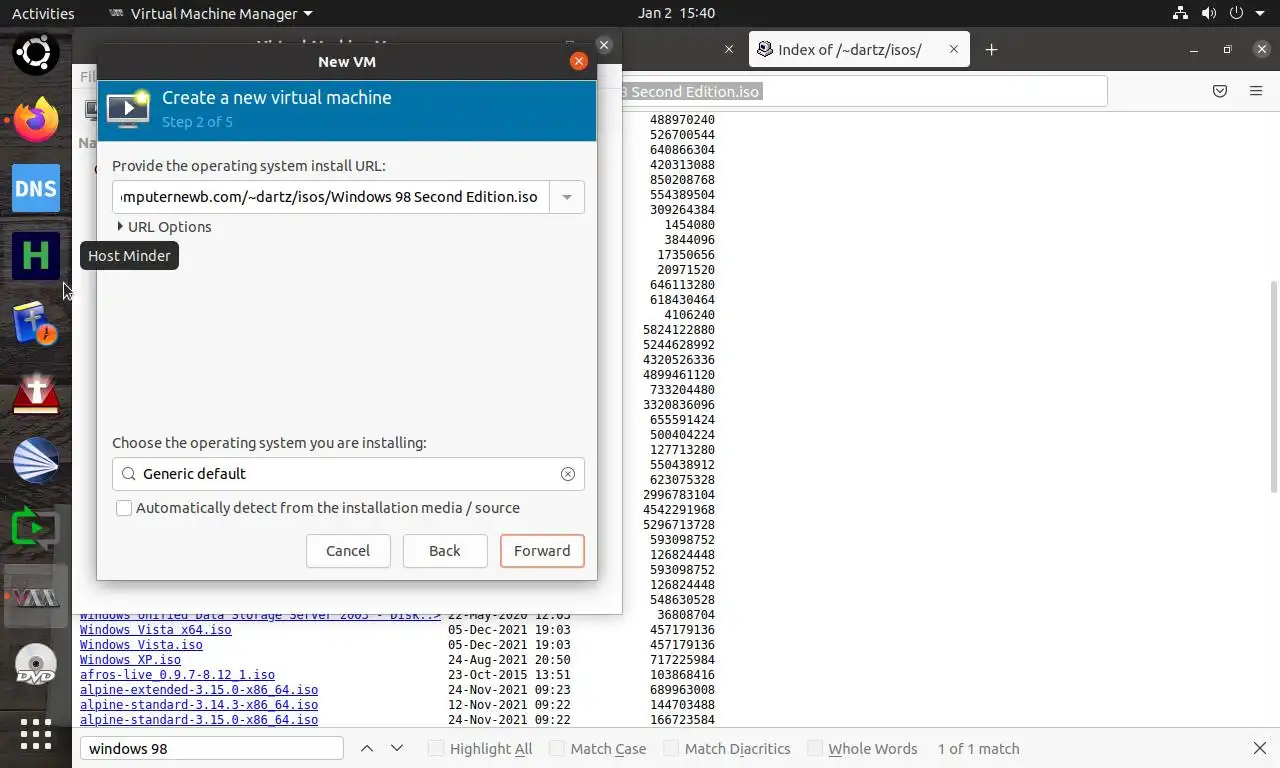
Task: Open the install URL history dropdown
Action: click(x=567, y=197)
